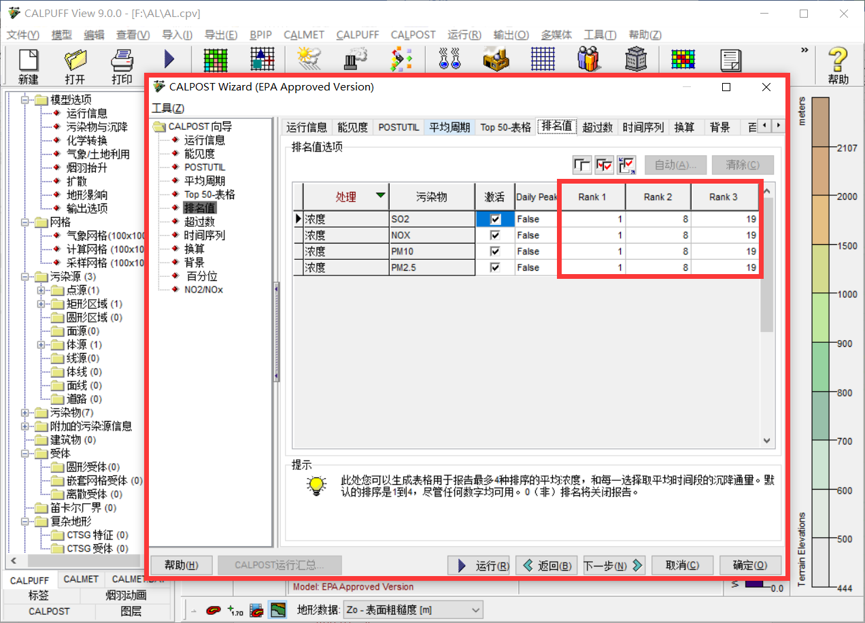
Task: Click the vertical scrollbar of the ranking table
Action: tap(767, 316)
